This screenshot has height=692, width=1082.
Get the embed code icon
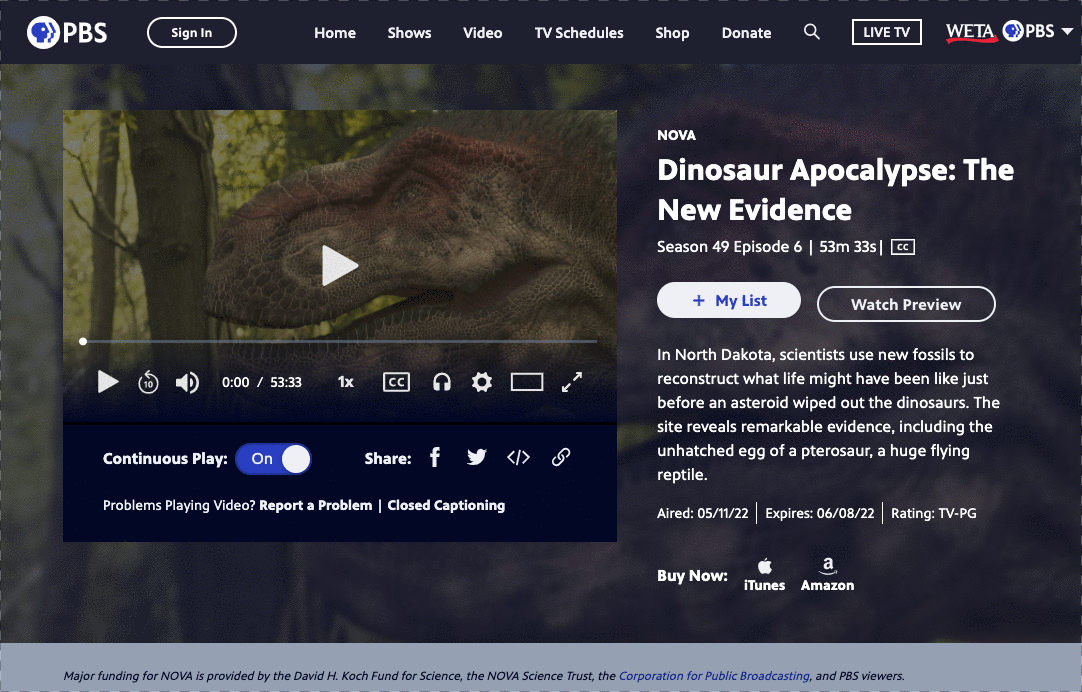[518, 457]
